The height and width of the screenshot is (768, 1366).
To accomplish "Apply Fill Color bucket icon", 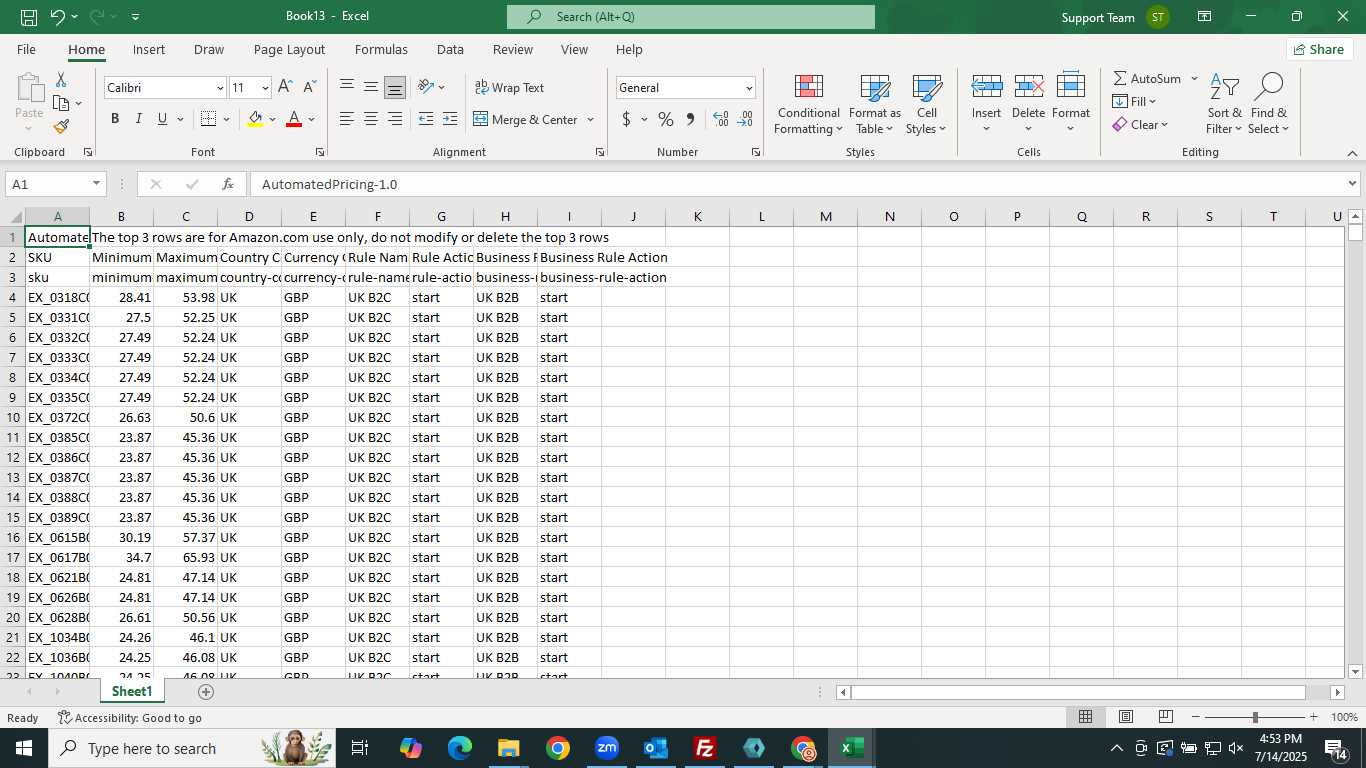I will 255,119.
